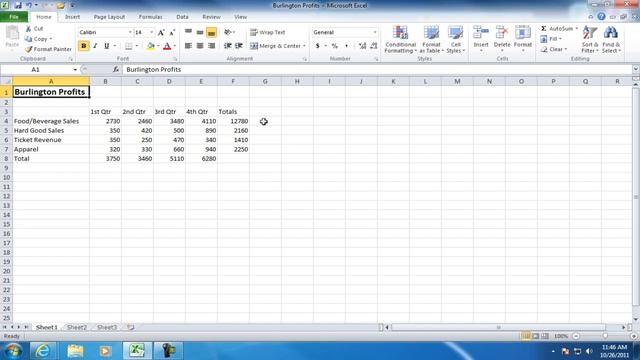Open Font dialog launcher in Font group
Image resolution: width=640 pixels, height=360 pixels.
[175, 59]
